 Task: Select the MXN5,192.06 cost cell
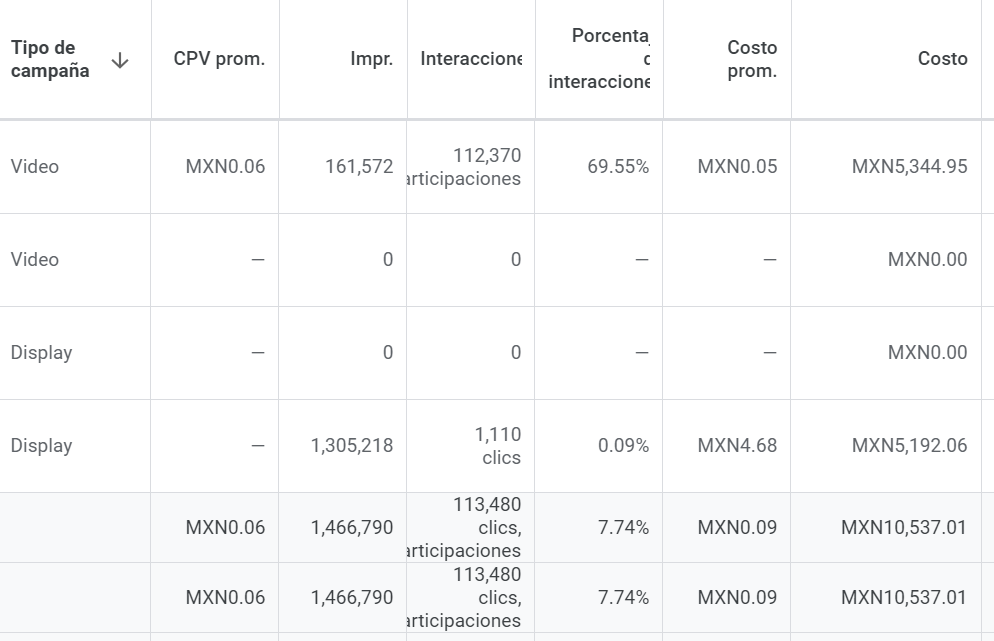click(909, 446)
